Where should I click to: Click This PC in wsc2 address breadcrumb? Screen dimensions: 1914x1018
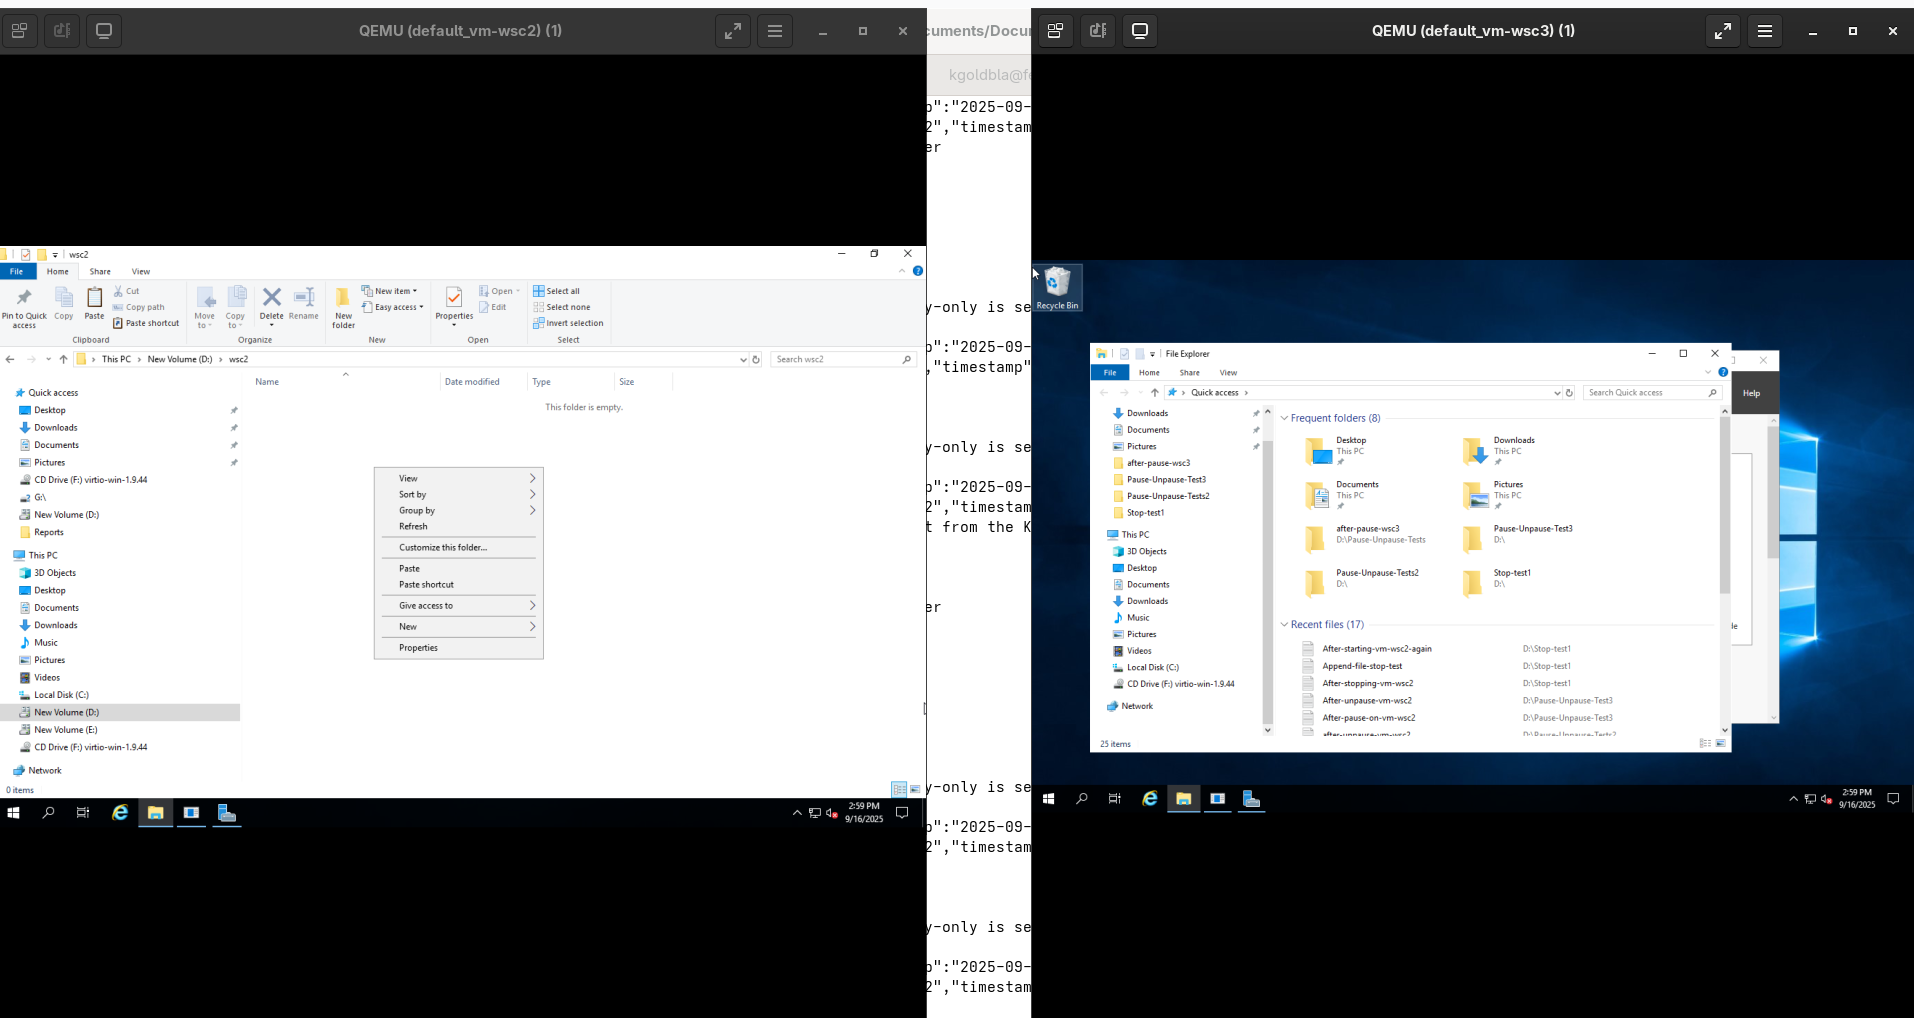point(116,359)
